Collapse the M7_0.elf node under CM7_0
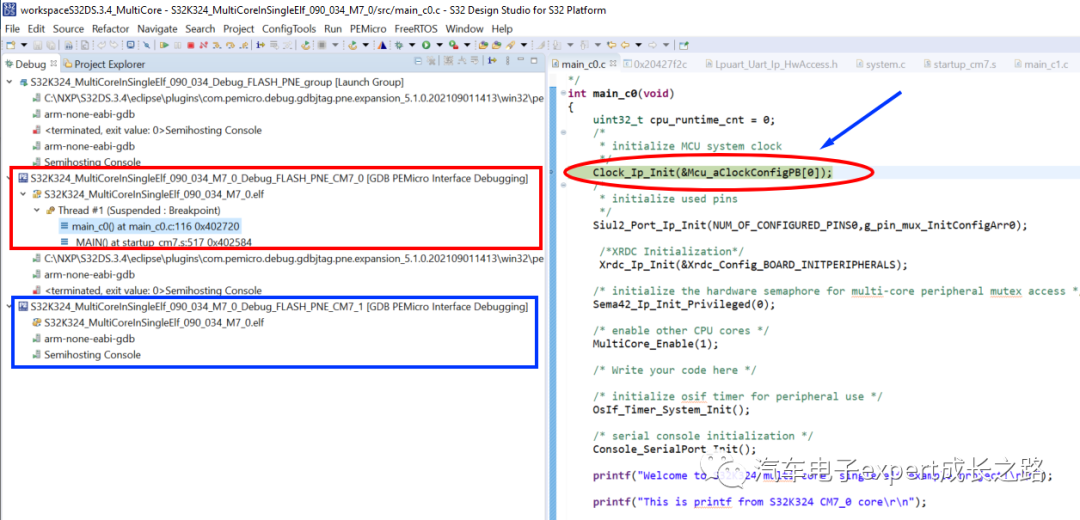The height and width of the screenshot is (520, 1080). (22, 194)
